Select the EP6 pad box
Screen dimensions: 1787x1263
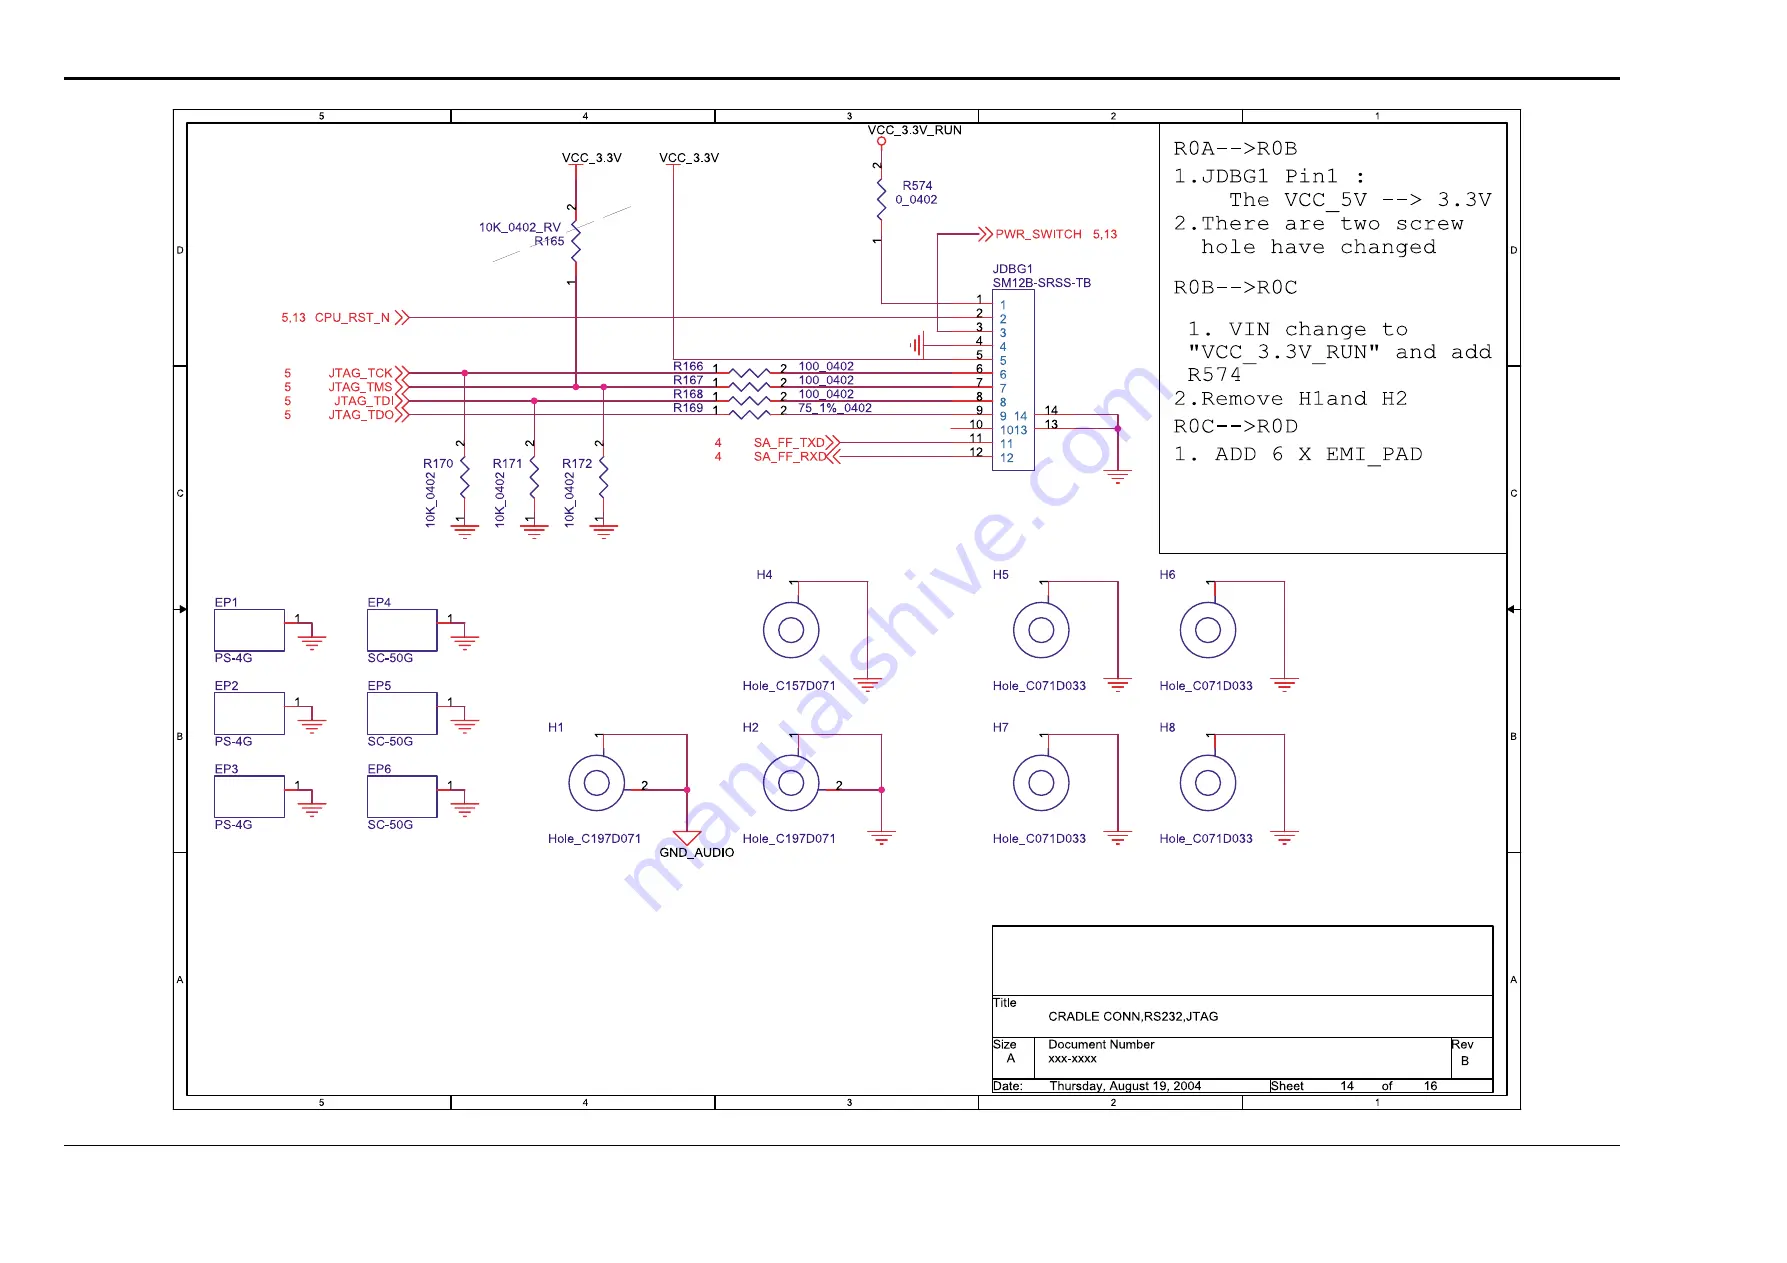pyautogui.click(x=402, y=796)
